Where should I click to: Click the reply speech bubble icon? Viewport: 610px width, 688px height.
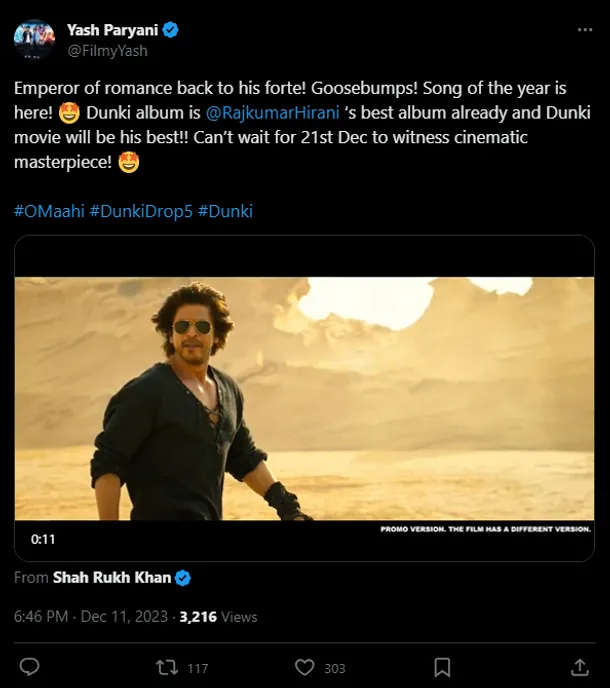pyautogui.click(x=30, y=667)
